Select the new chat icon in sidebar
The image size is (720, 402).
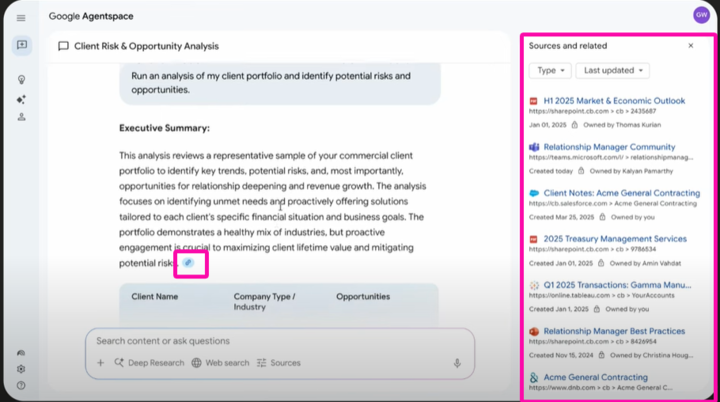22,45
